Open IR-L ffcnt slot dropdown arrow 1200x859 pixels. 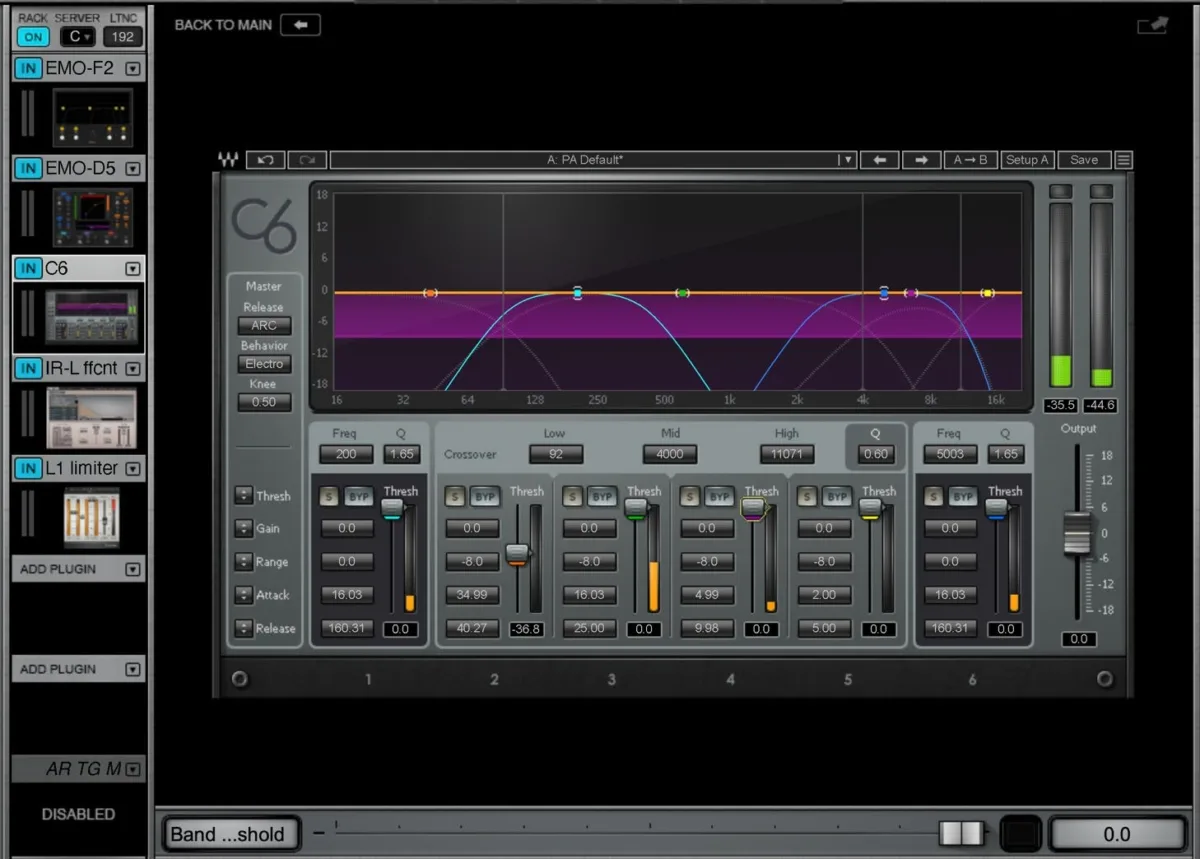(132, 369)
